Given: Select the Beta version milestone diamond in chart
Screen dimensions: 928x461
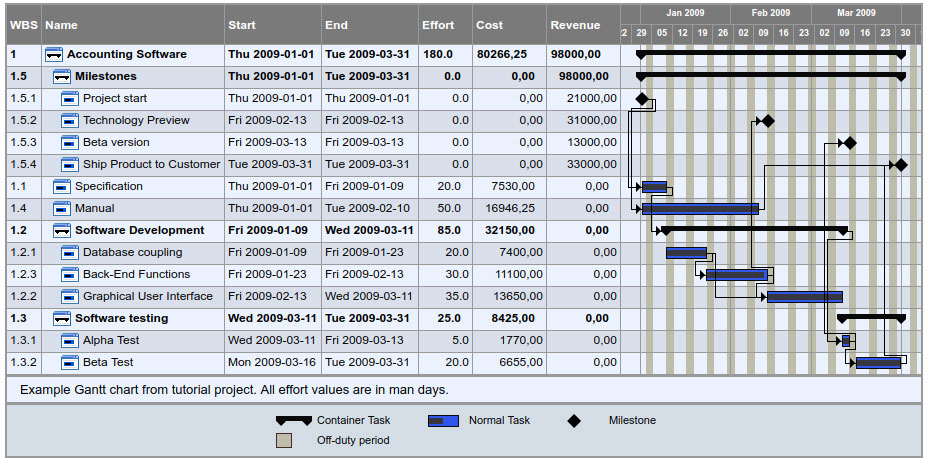Looking at the screenshot, I should 849,143.
